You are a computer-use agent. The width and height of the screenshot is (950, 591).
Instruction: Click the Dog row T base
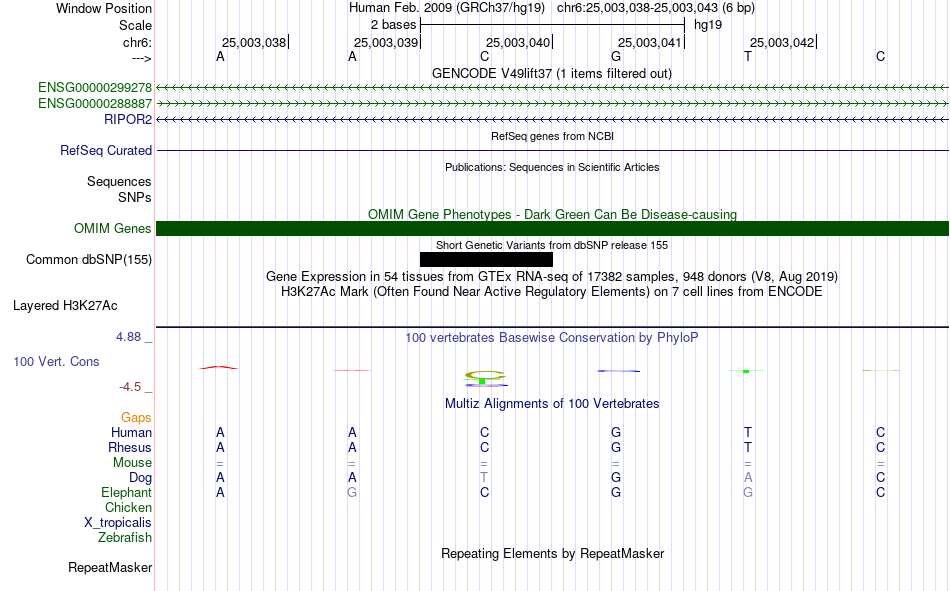484,478
